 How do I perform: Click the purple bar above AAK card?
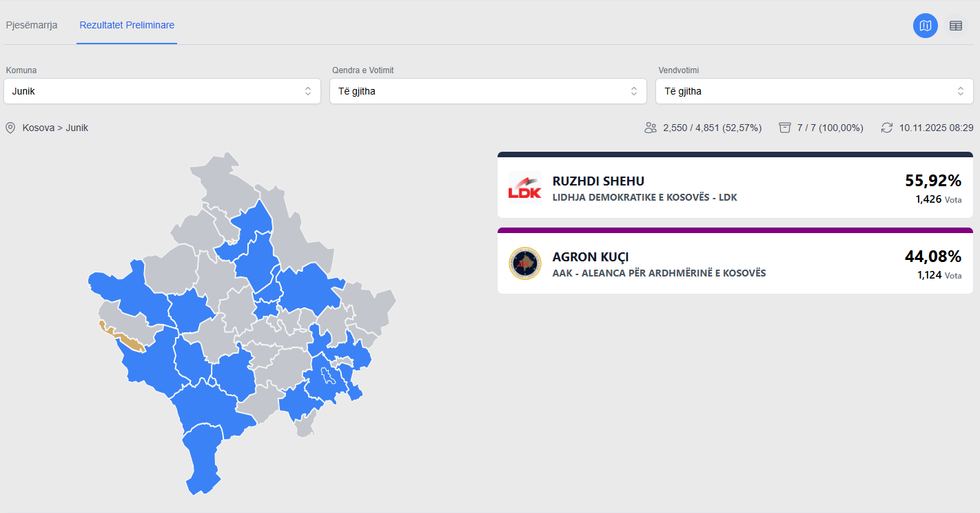click(735, 230)
